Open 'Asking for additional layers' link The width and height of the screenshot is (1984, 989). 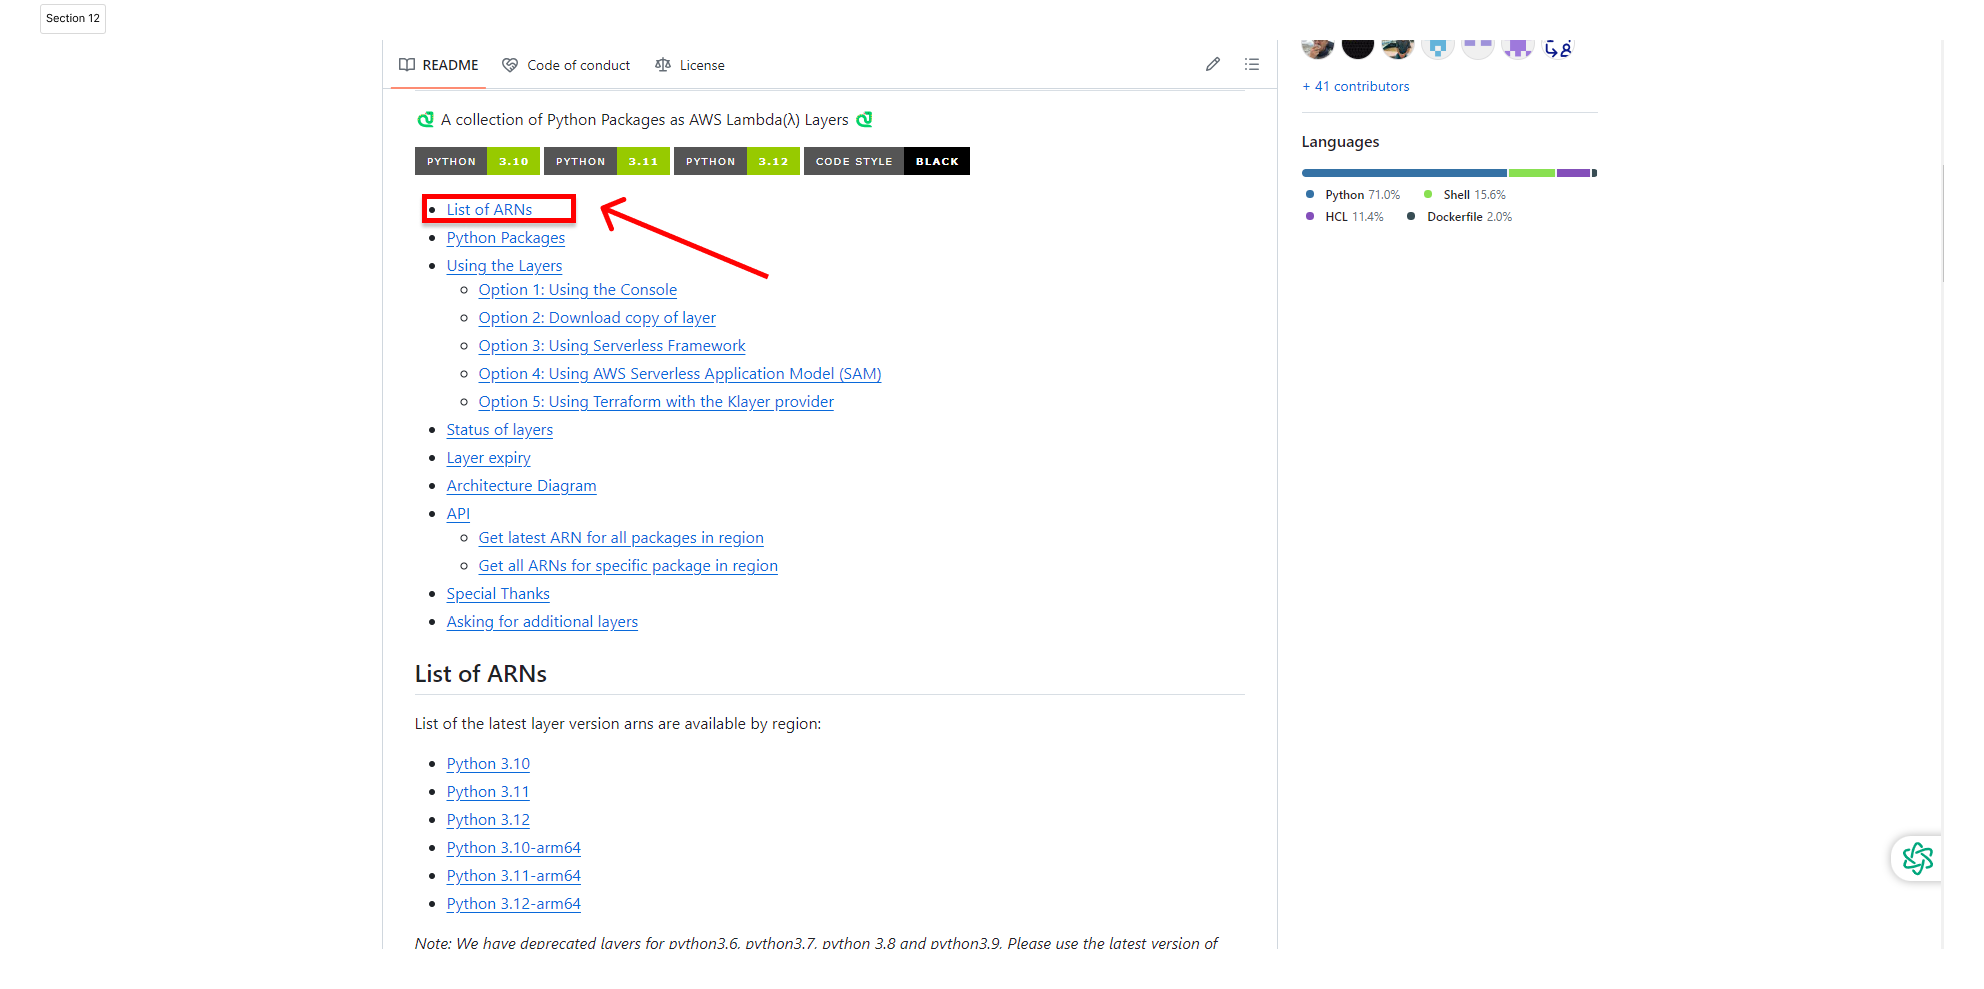[542, 622]
